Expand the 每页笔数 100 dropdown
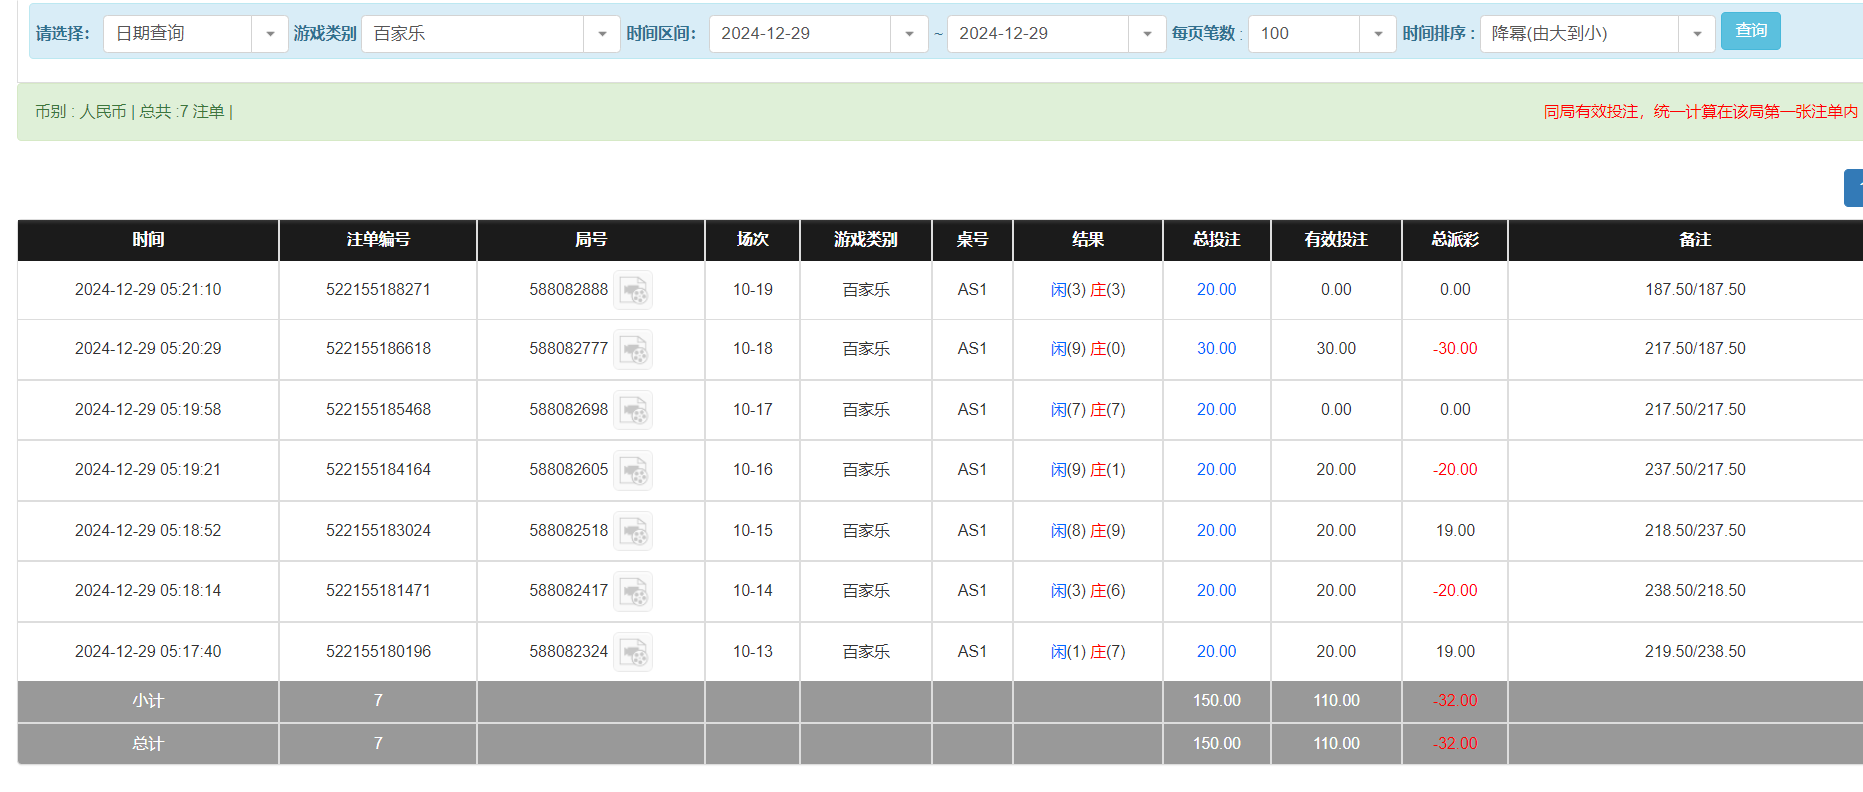The width and height of the screenshot is (1863, 792). pyautogui.click(x=1377, y=34)
